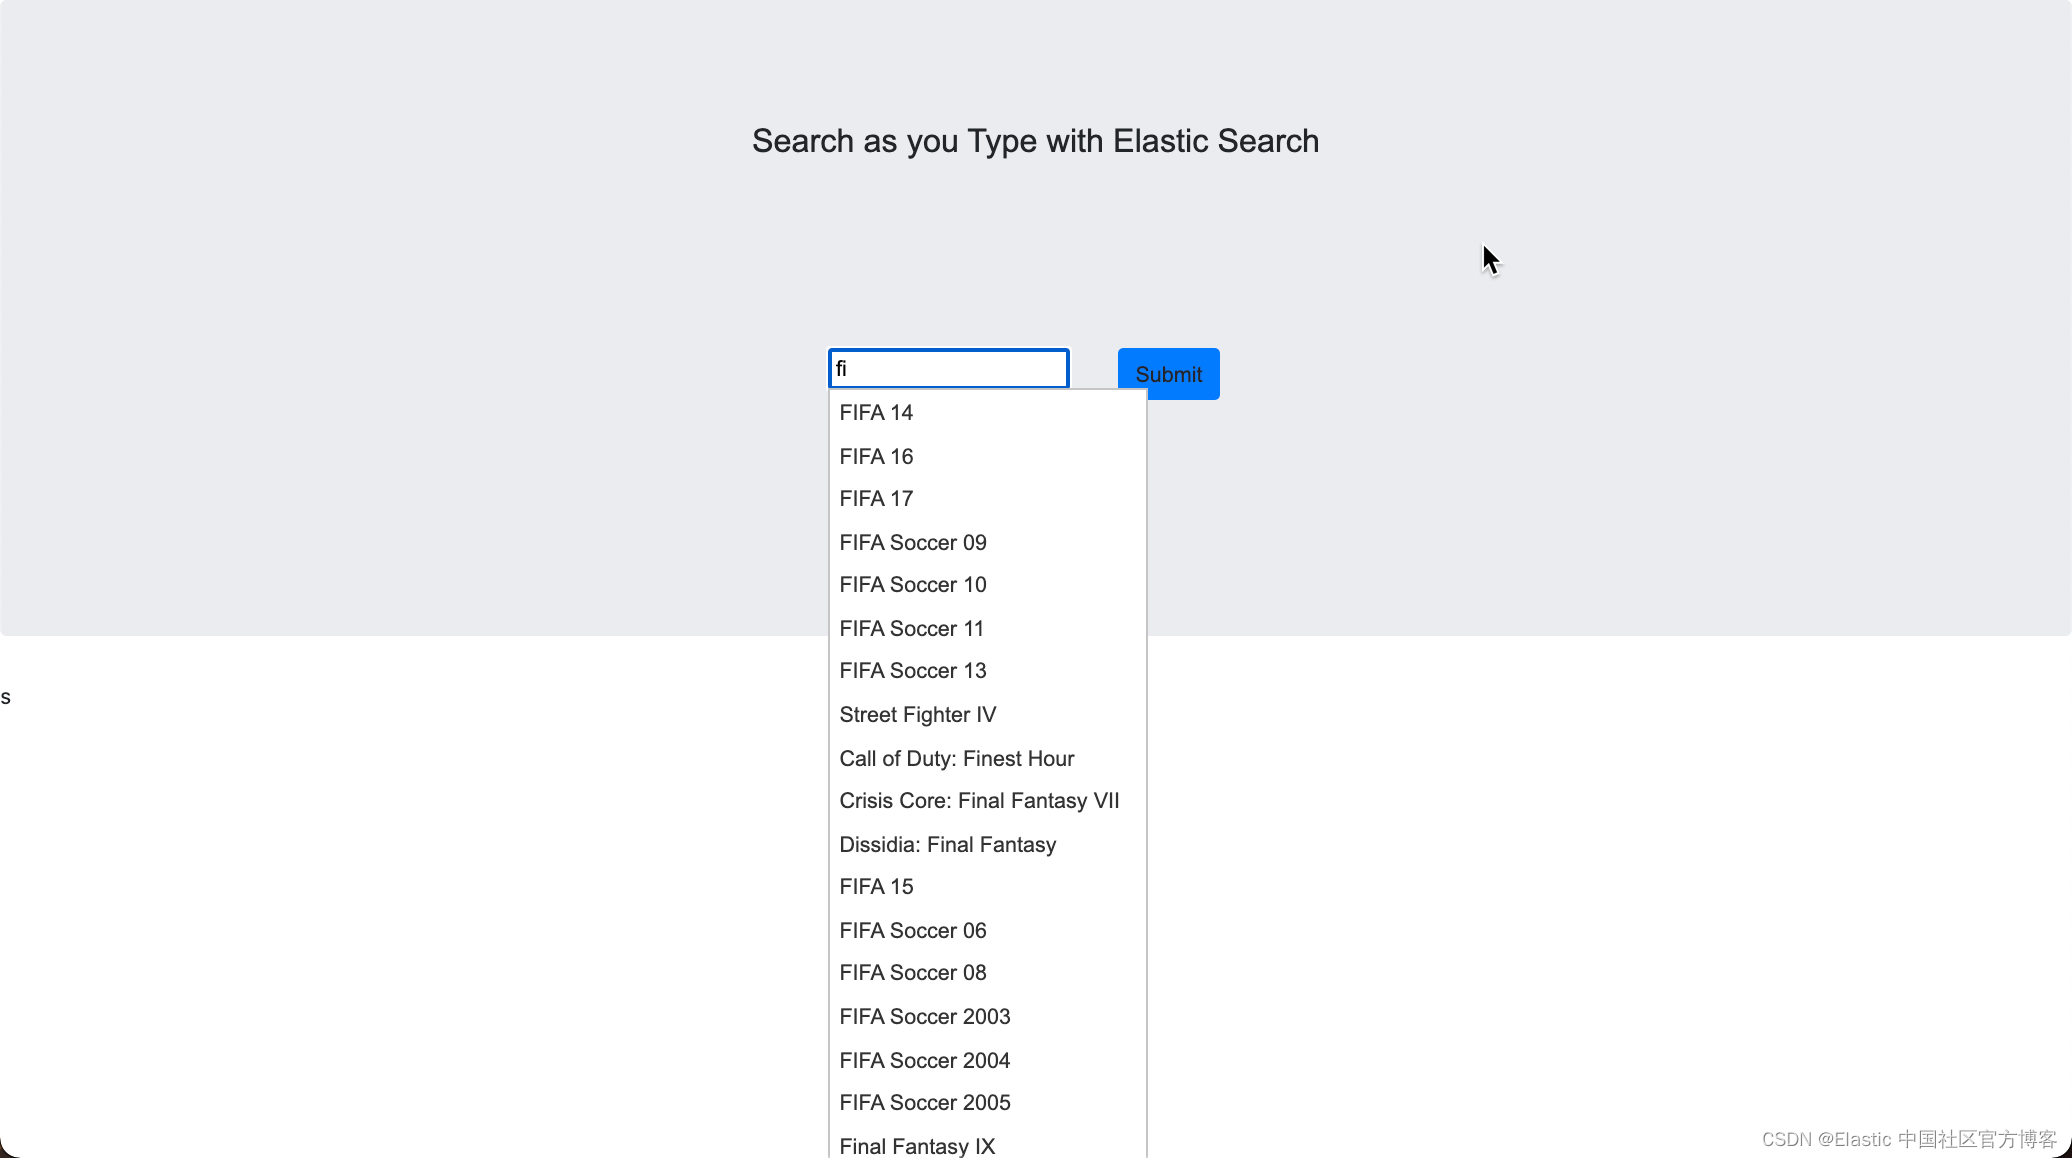Select 'FIFA Soccer 09' suggestion
2072x1158 pixels.
point(912,543)
